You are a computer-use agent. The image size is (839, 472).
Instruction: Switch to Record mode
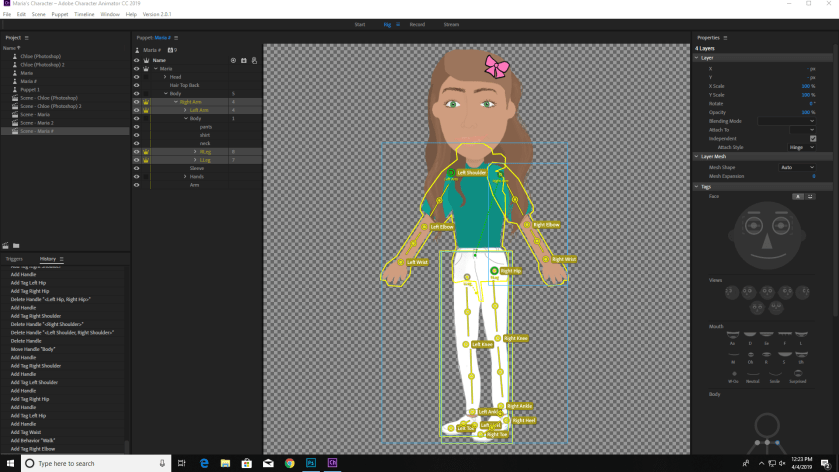tap(417, 24)
